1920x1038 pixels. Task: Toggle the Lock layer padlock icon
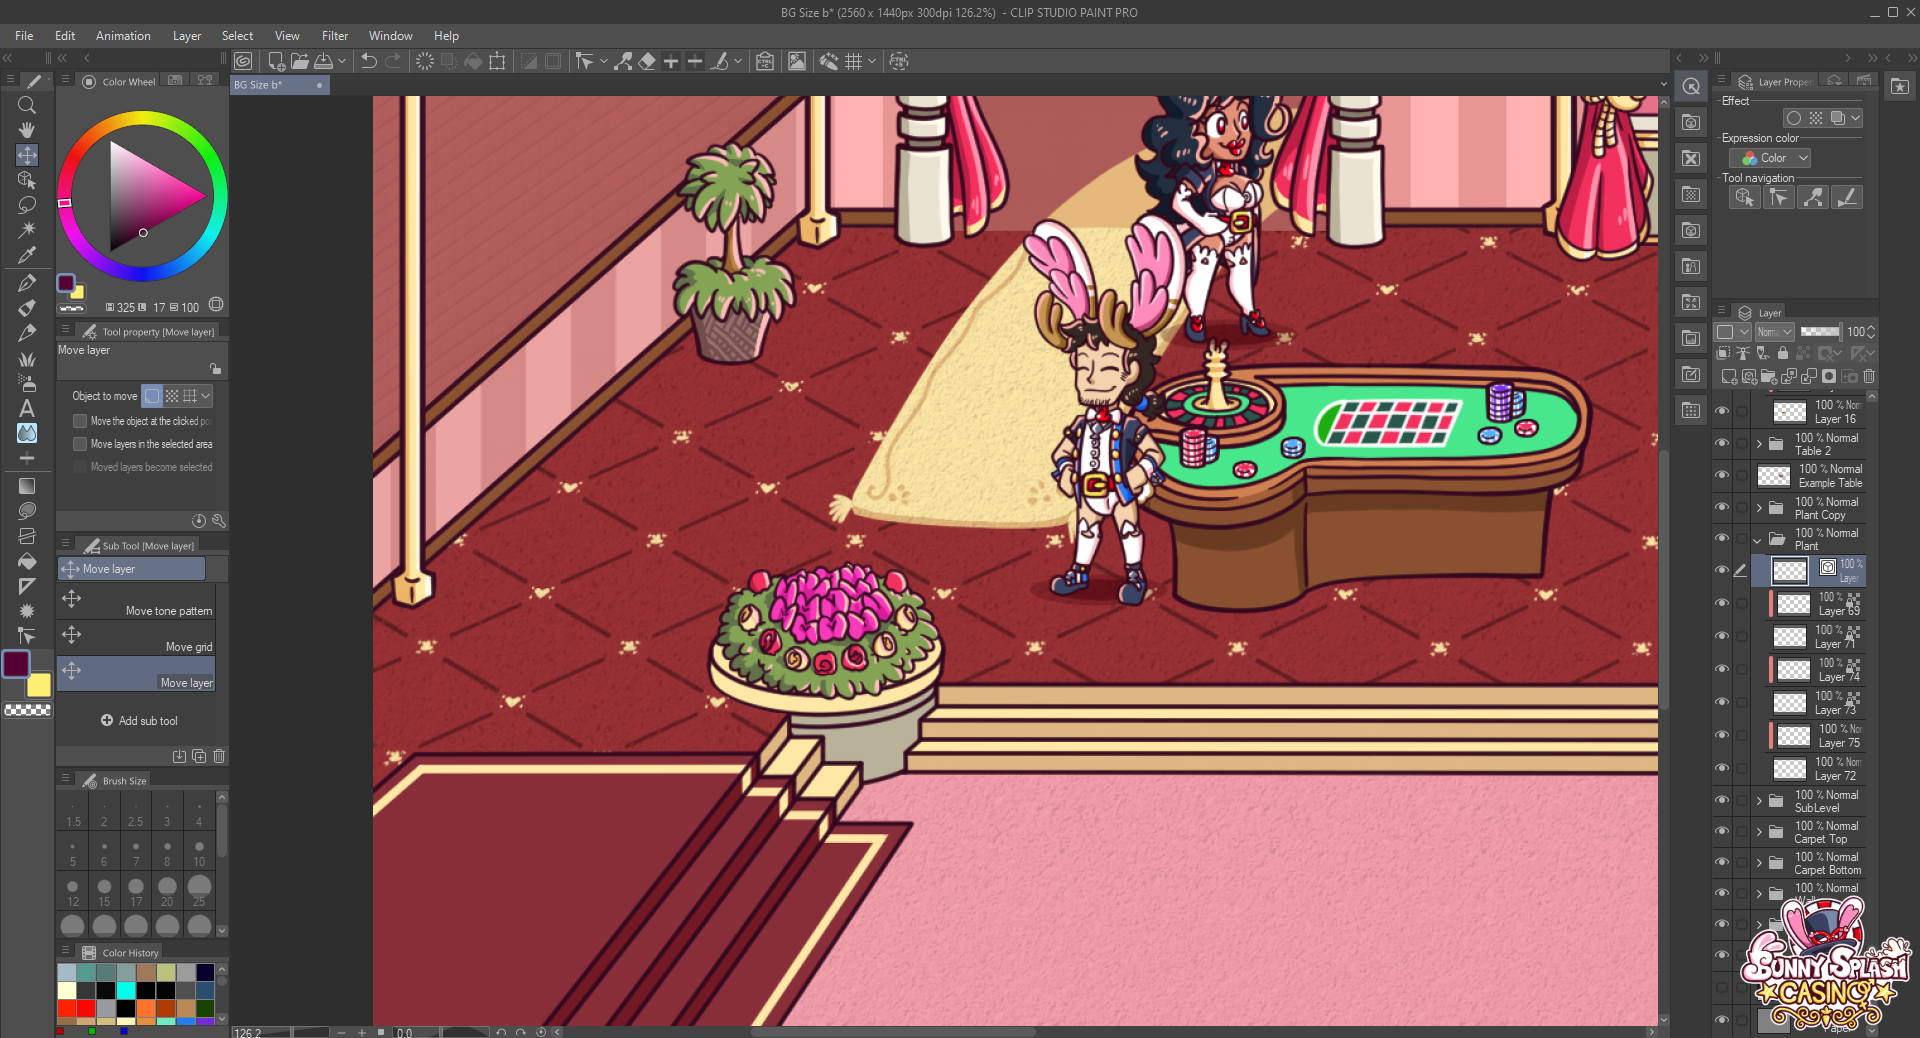coord(1783,353)
